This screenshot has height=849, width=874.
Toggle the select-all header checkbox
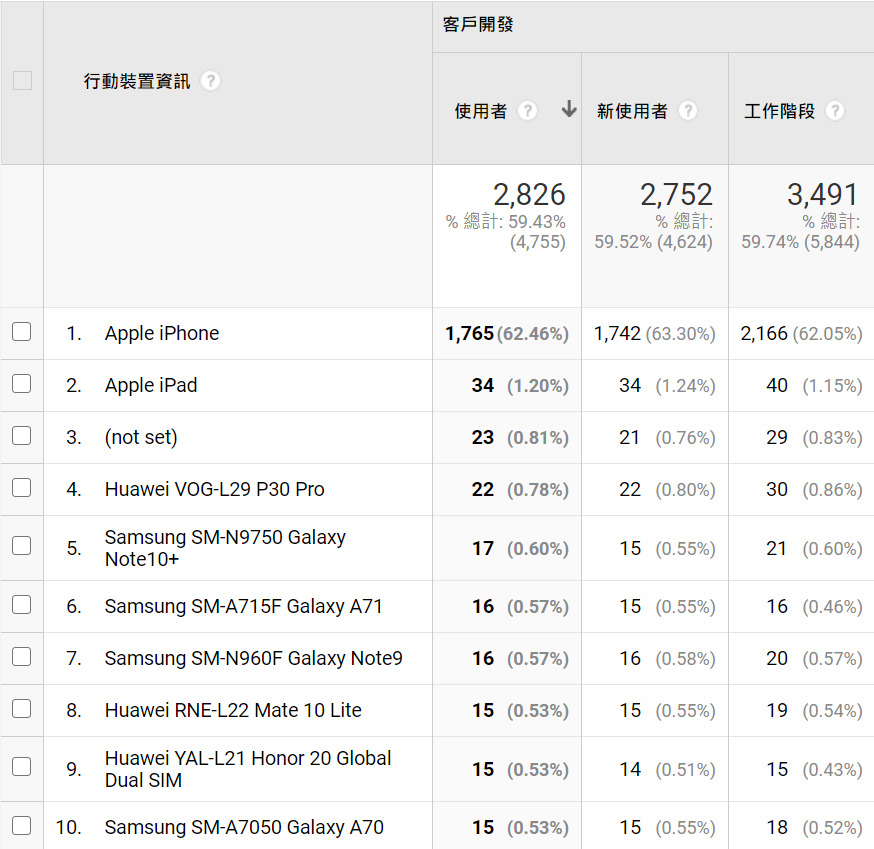22,81
